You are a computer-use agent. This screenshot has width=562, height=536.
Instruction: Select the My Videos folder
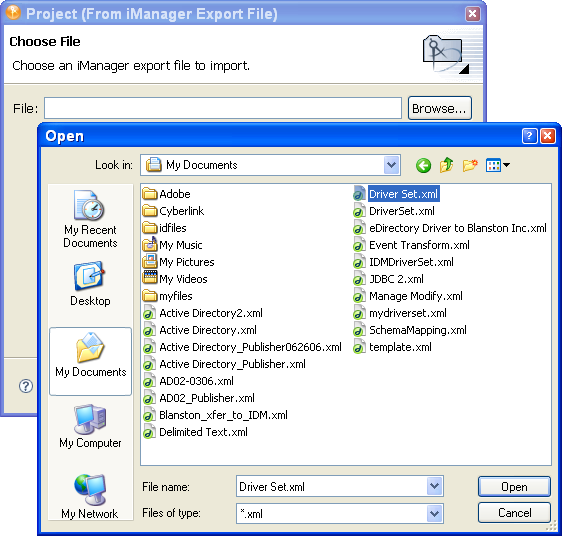(175, 279)
